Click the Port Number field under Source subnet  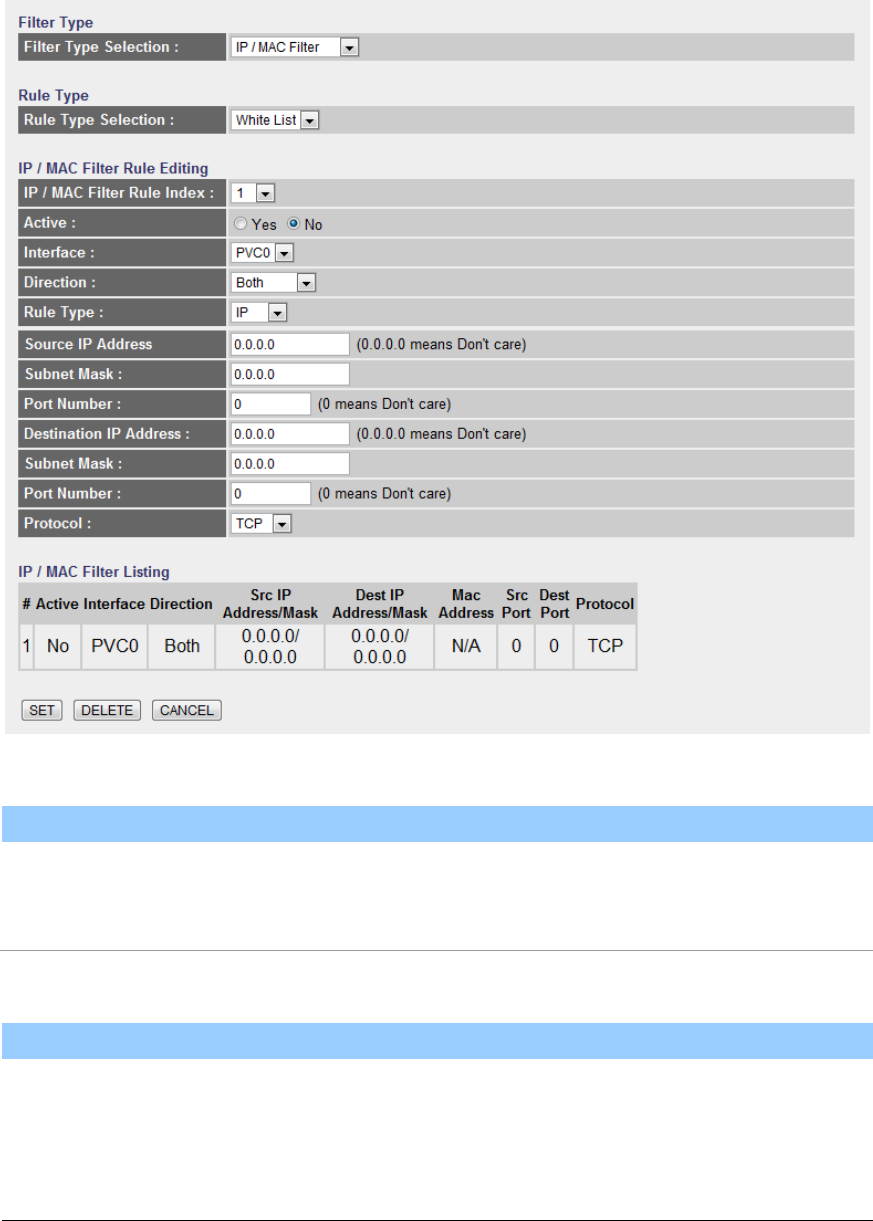click(x=271, y=404)
